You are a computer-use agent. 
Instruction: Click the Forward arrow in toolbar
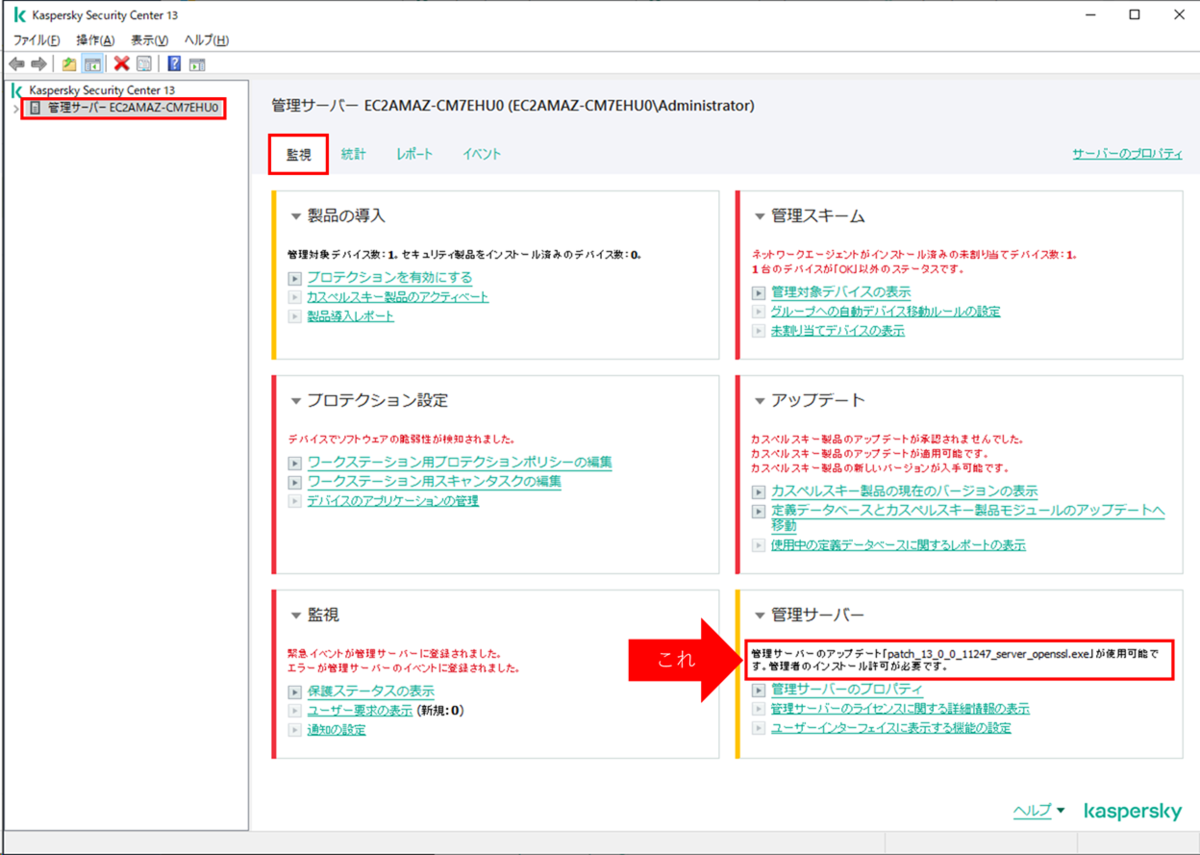[x=40, y=64]
